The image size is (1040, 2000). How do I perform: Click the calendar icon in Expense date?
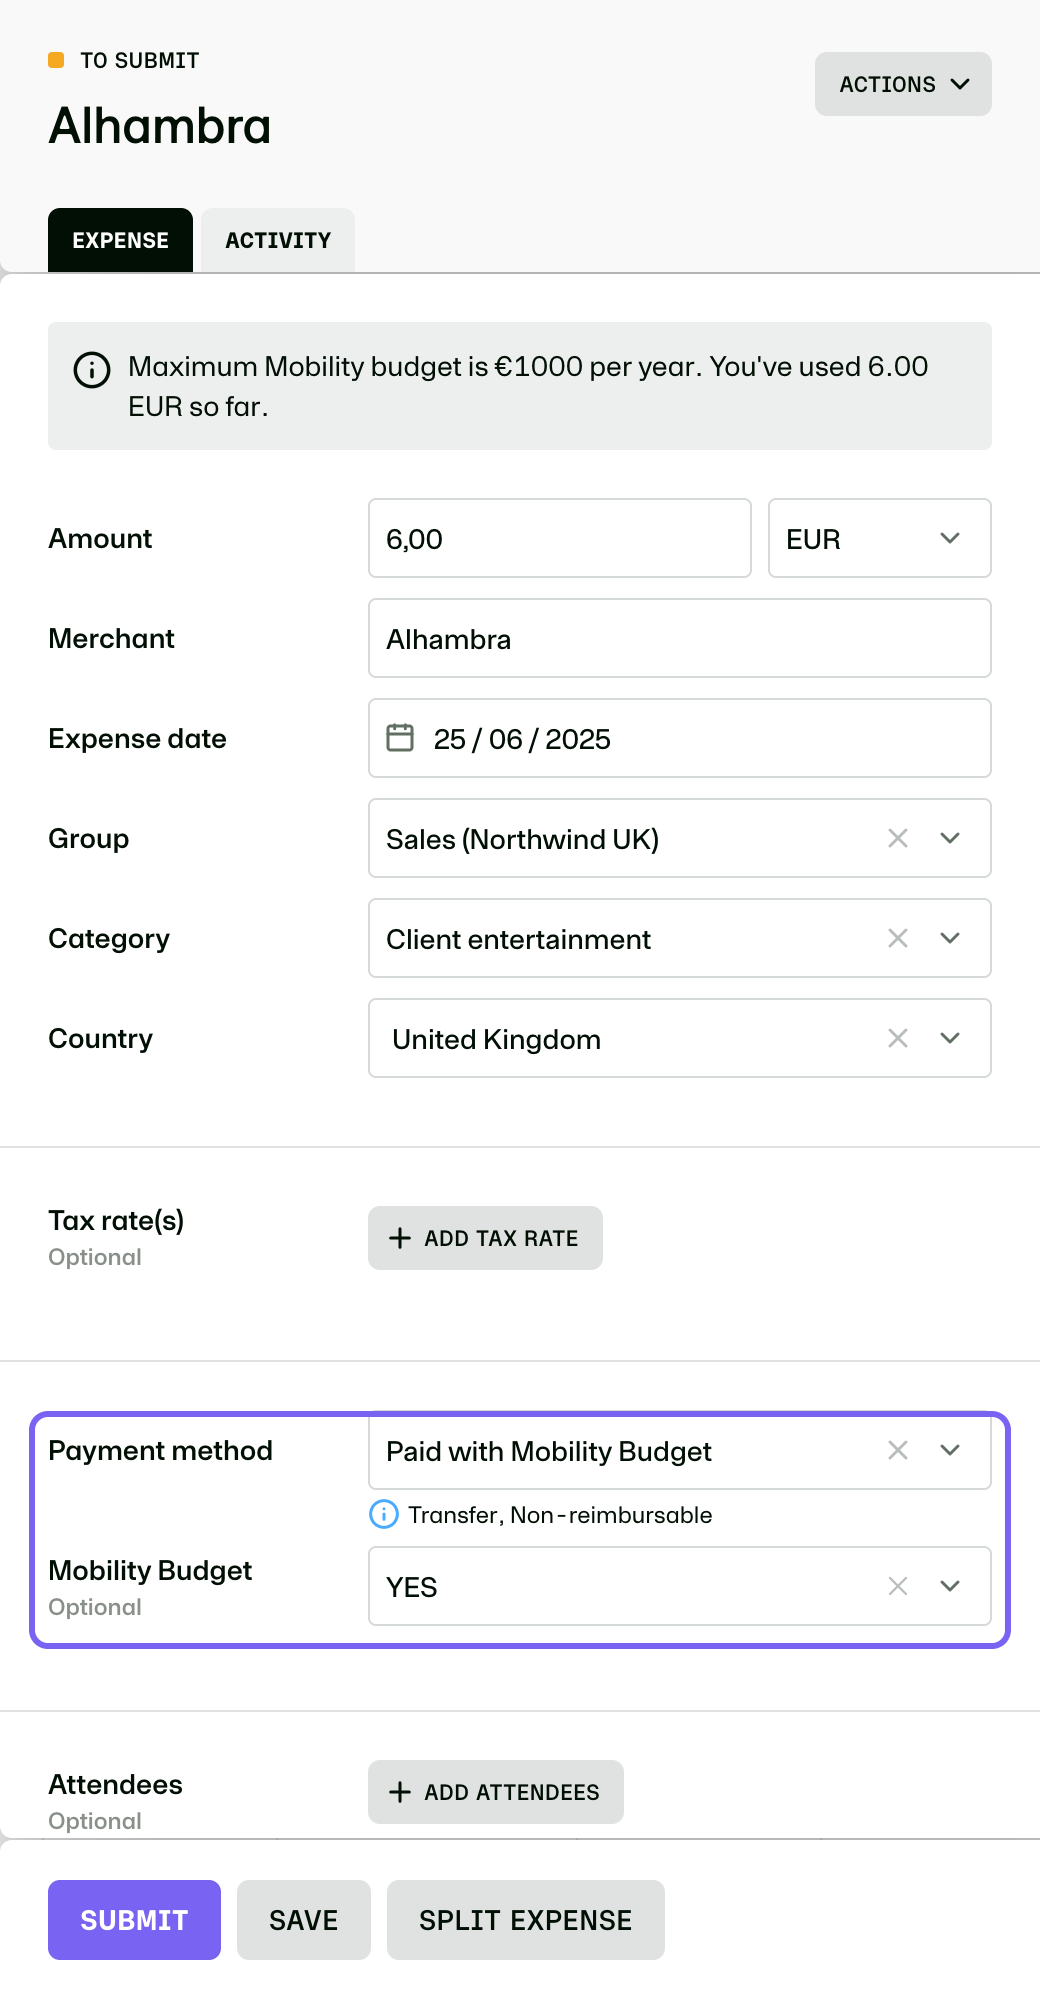400,738
